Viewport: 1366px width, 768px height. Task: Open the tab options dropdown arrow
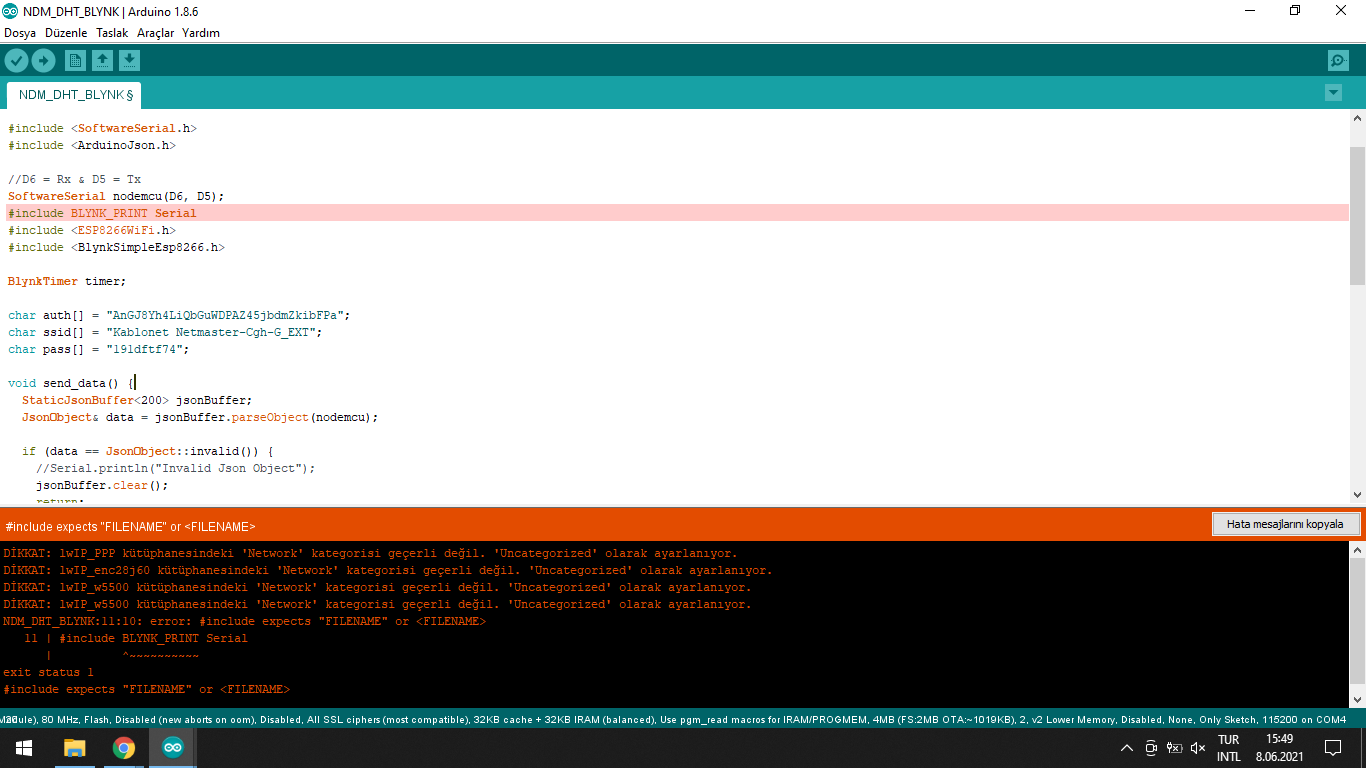(x=1333, y=93)
